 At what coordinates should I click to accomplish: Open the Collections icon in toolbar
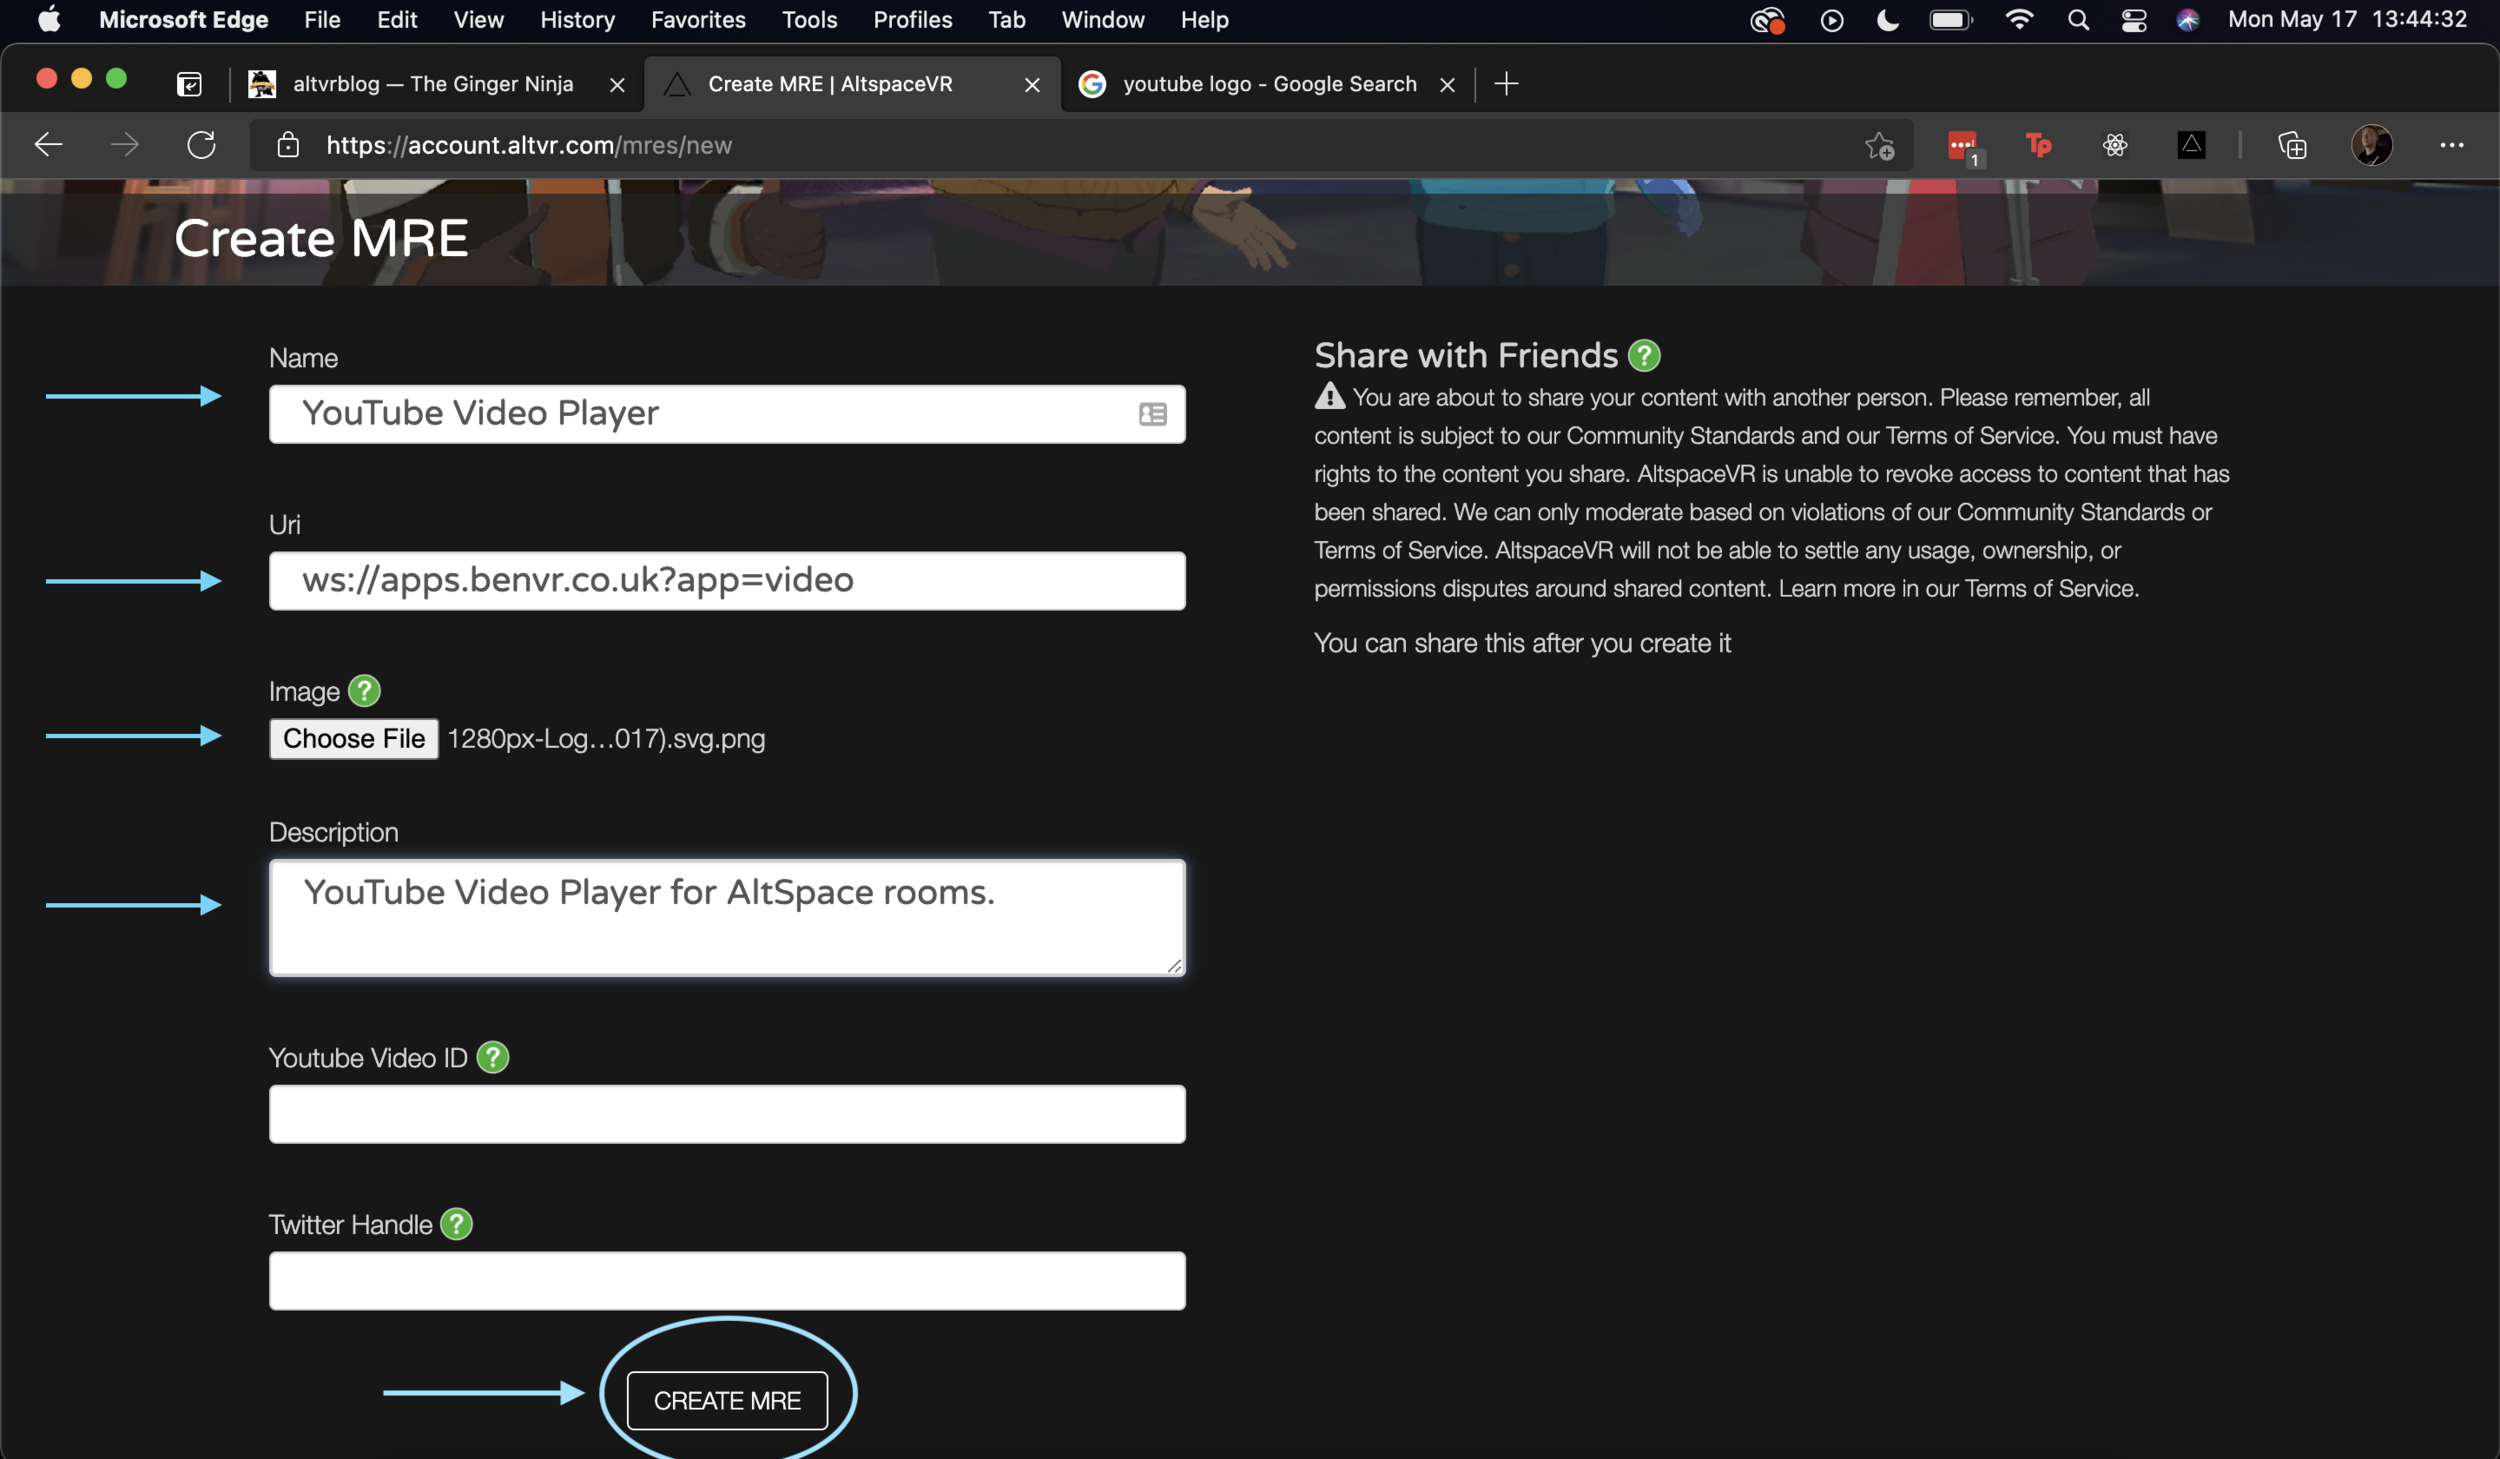[2291, 146]
